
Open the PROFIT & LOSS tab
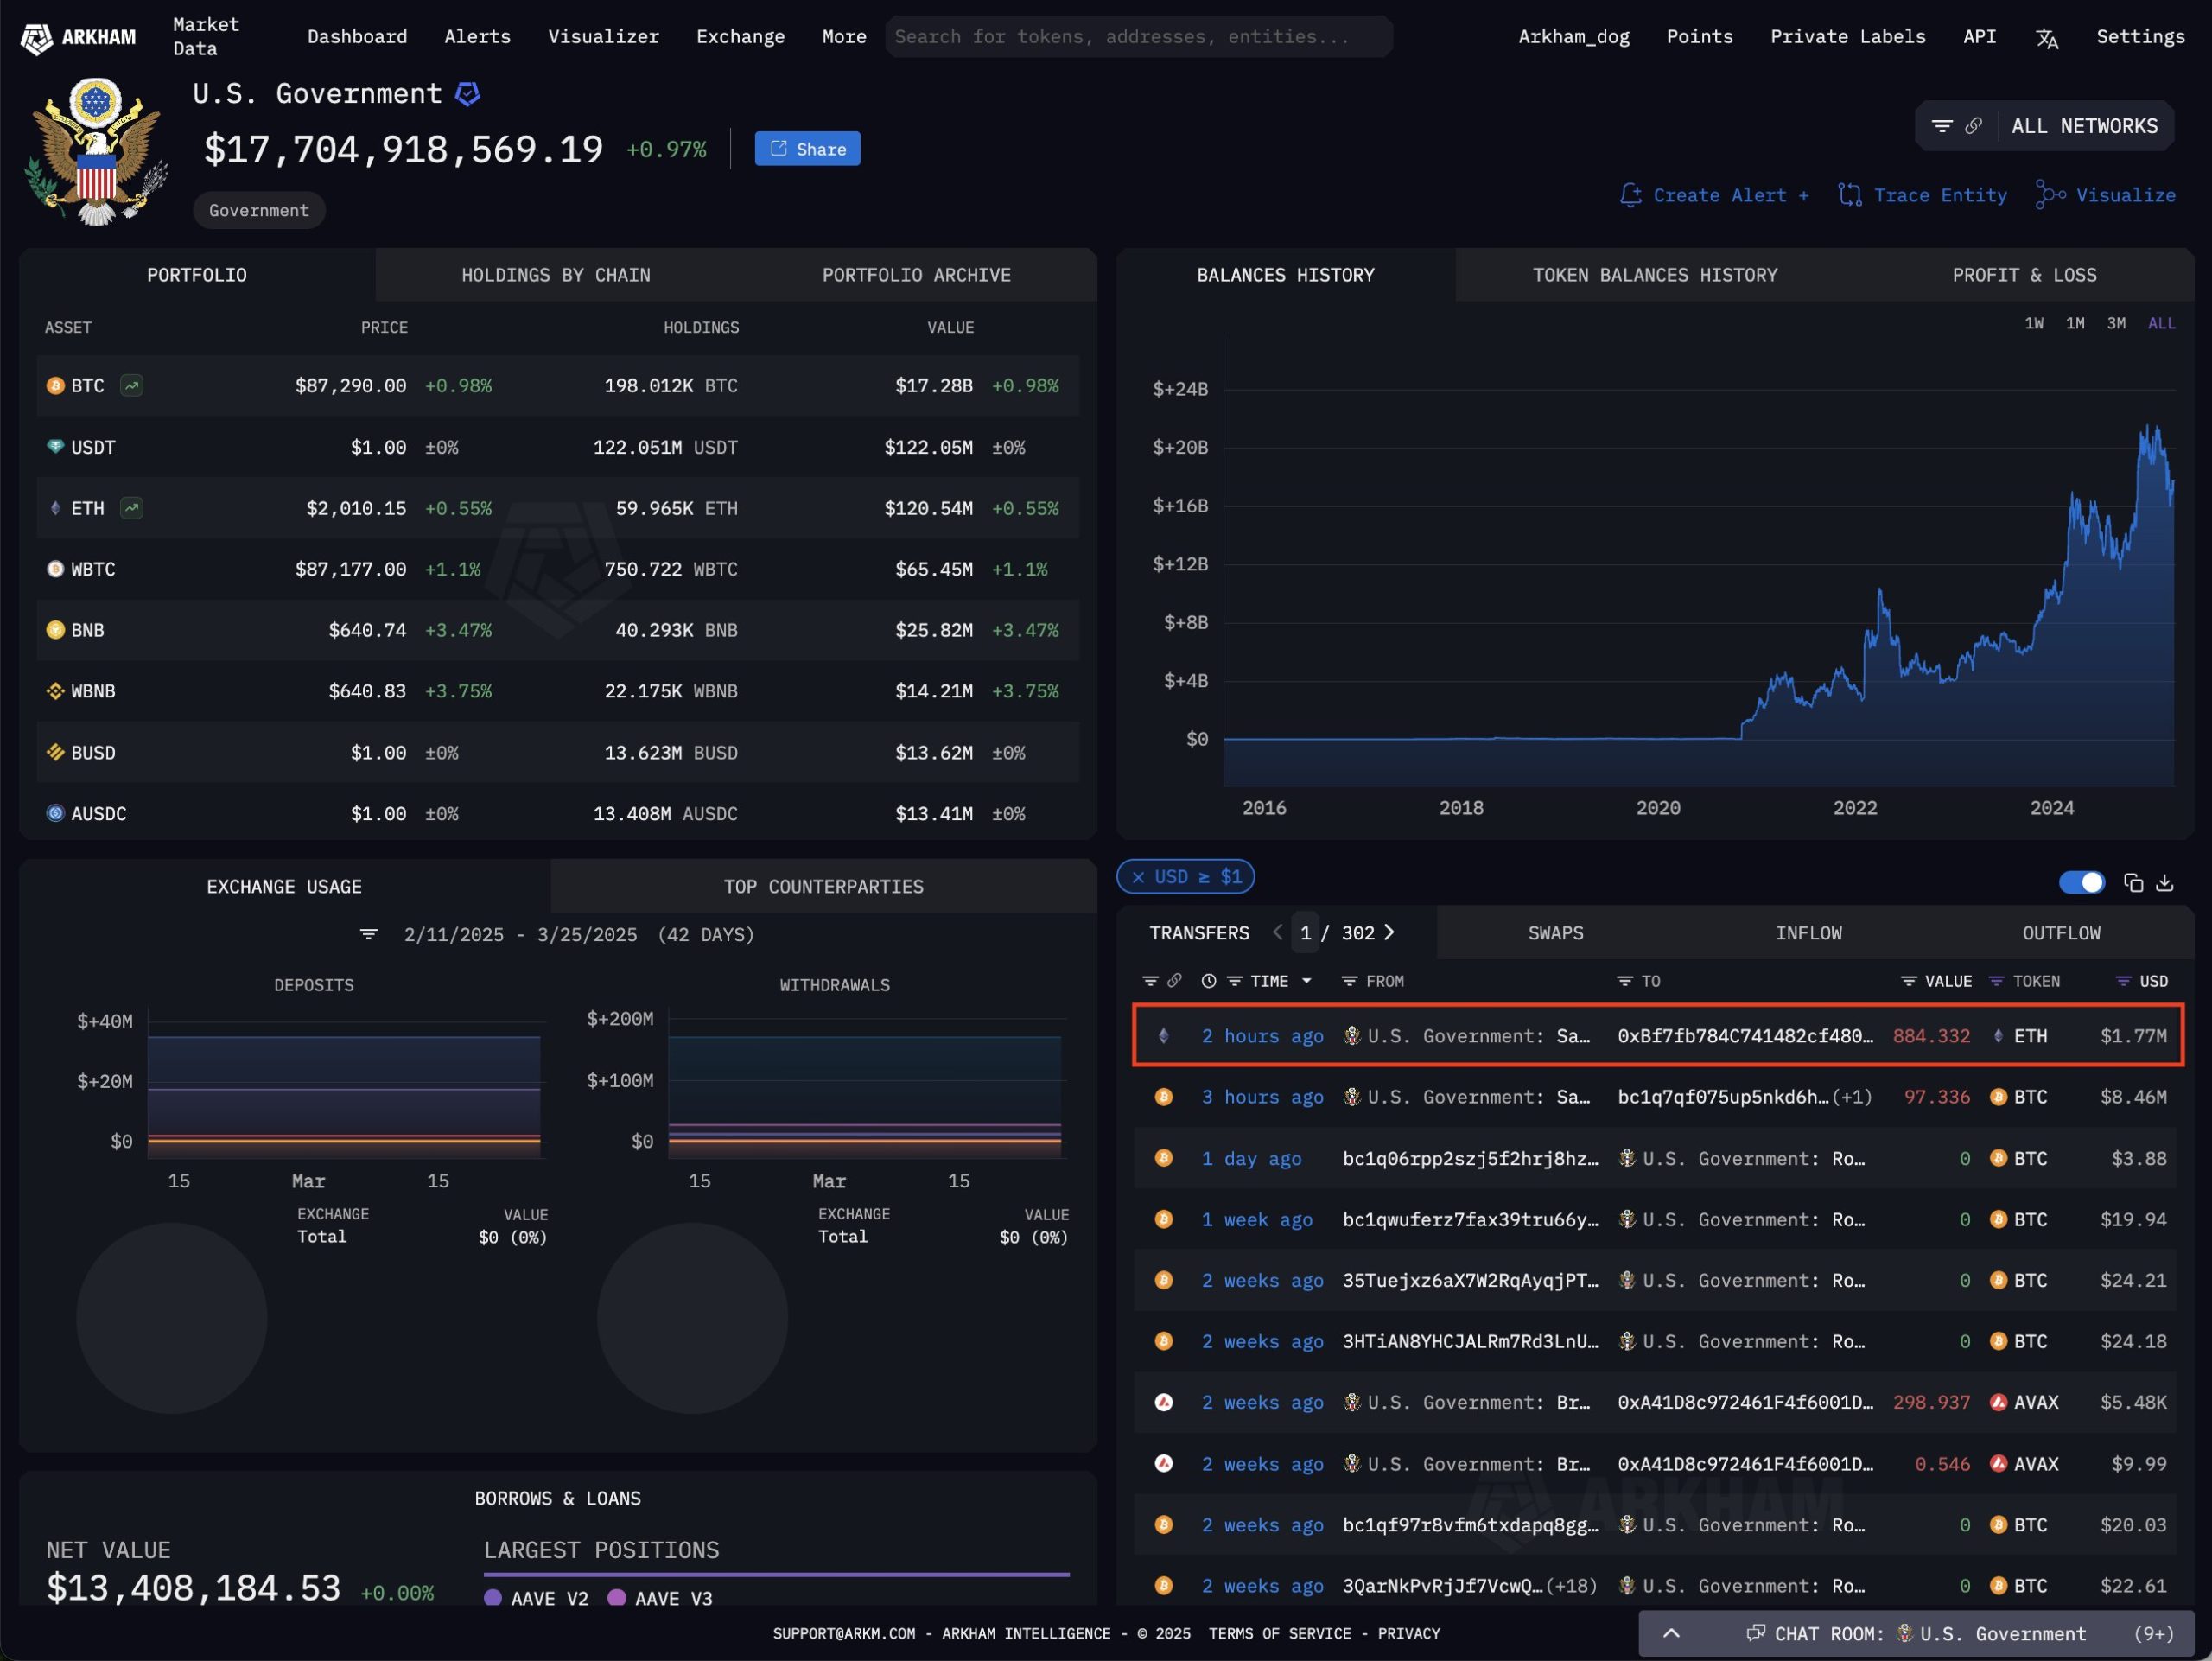[x=2024, y=275]
